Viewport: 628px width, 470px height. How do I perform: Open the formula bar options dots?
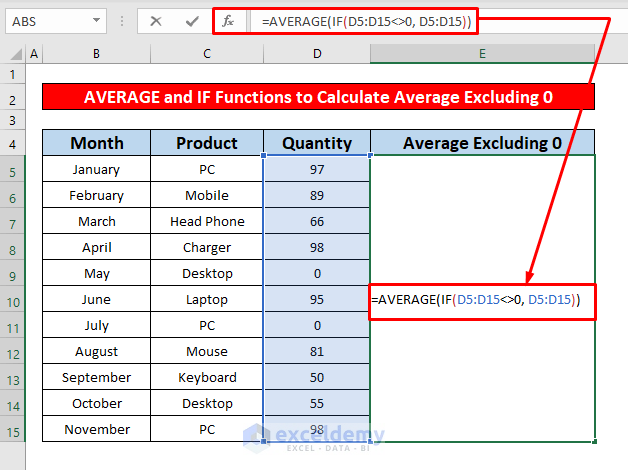[x=122, y=21]
